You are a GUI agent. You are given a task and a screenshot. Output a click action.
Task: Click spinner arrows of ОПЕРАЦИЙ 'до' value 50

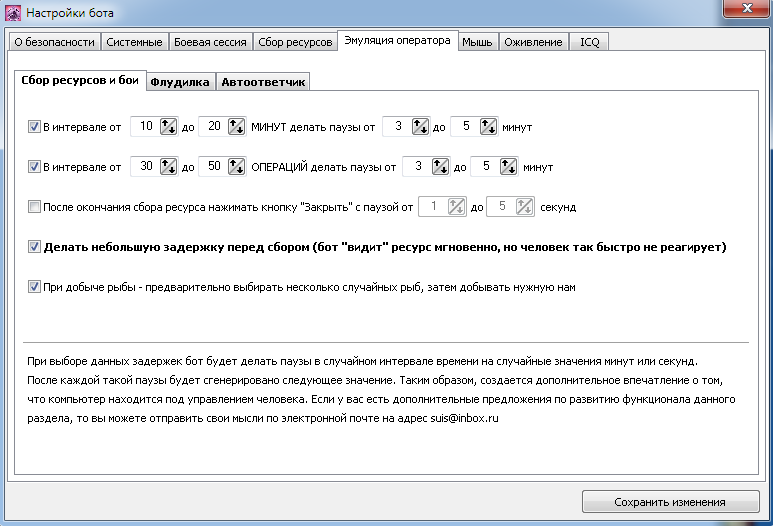(236, 167)
